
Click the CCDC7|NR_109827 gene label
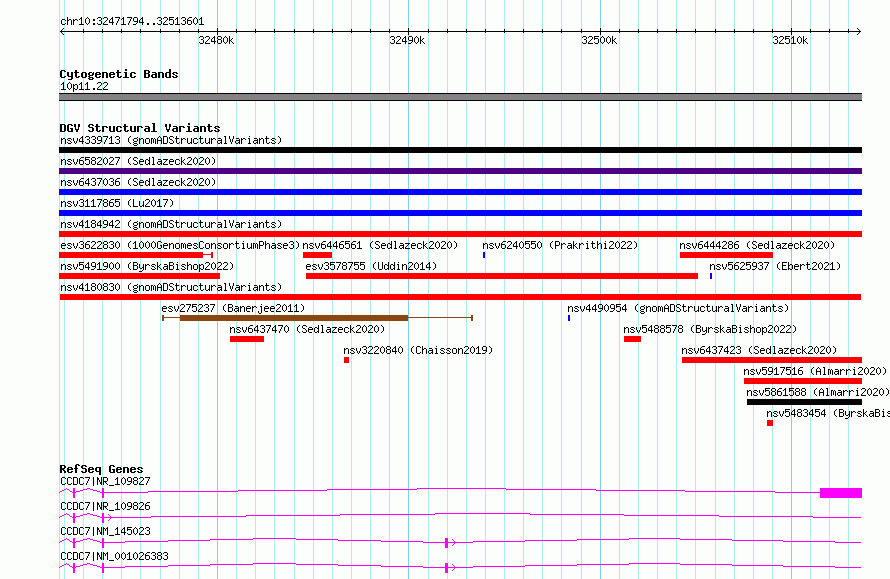[x=105, y=481]
